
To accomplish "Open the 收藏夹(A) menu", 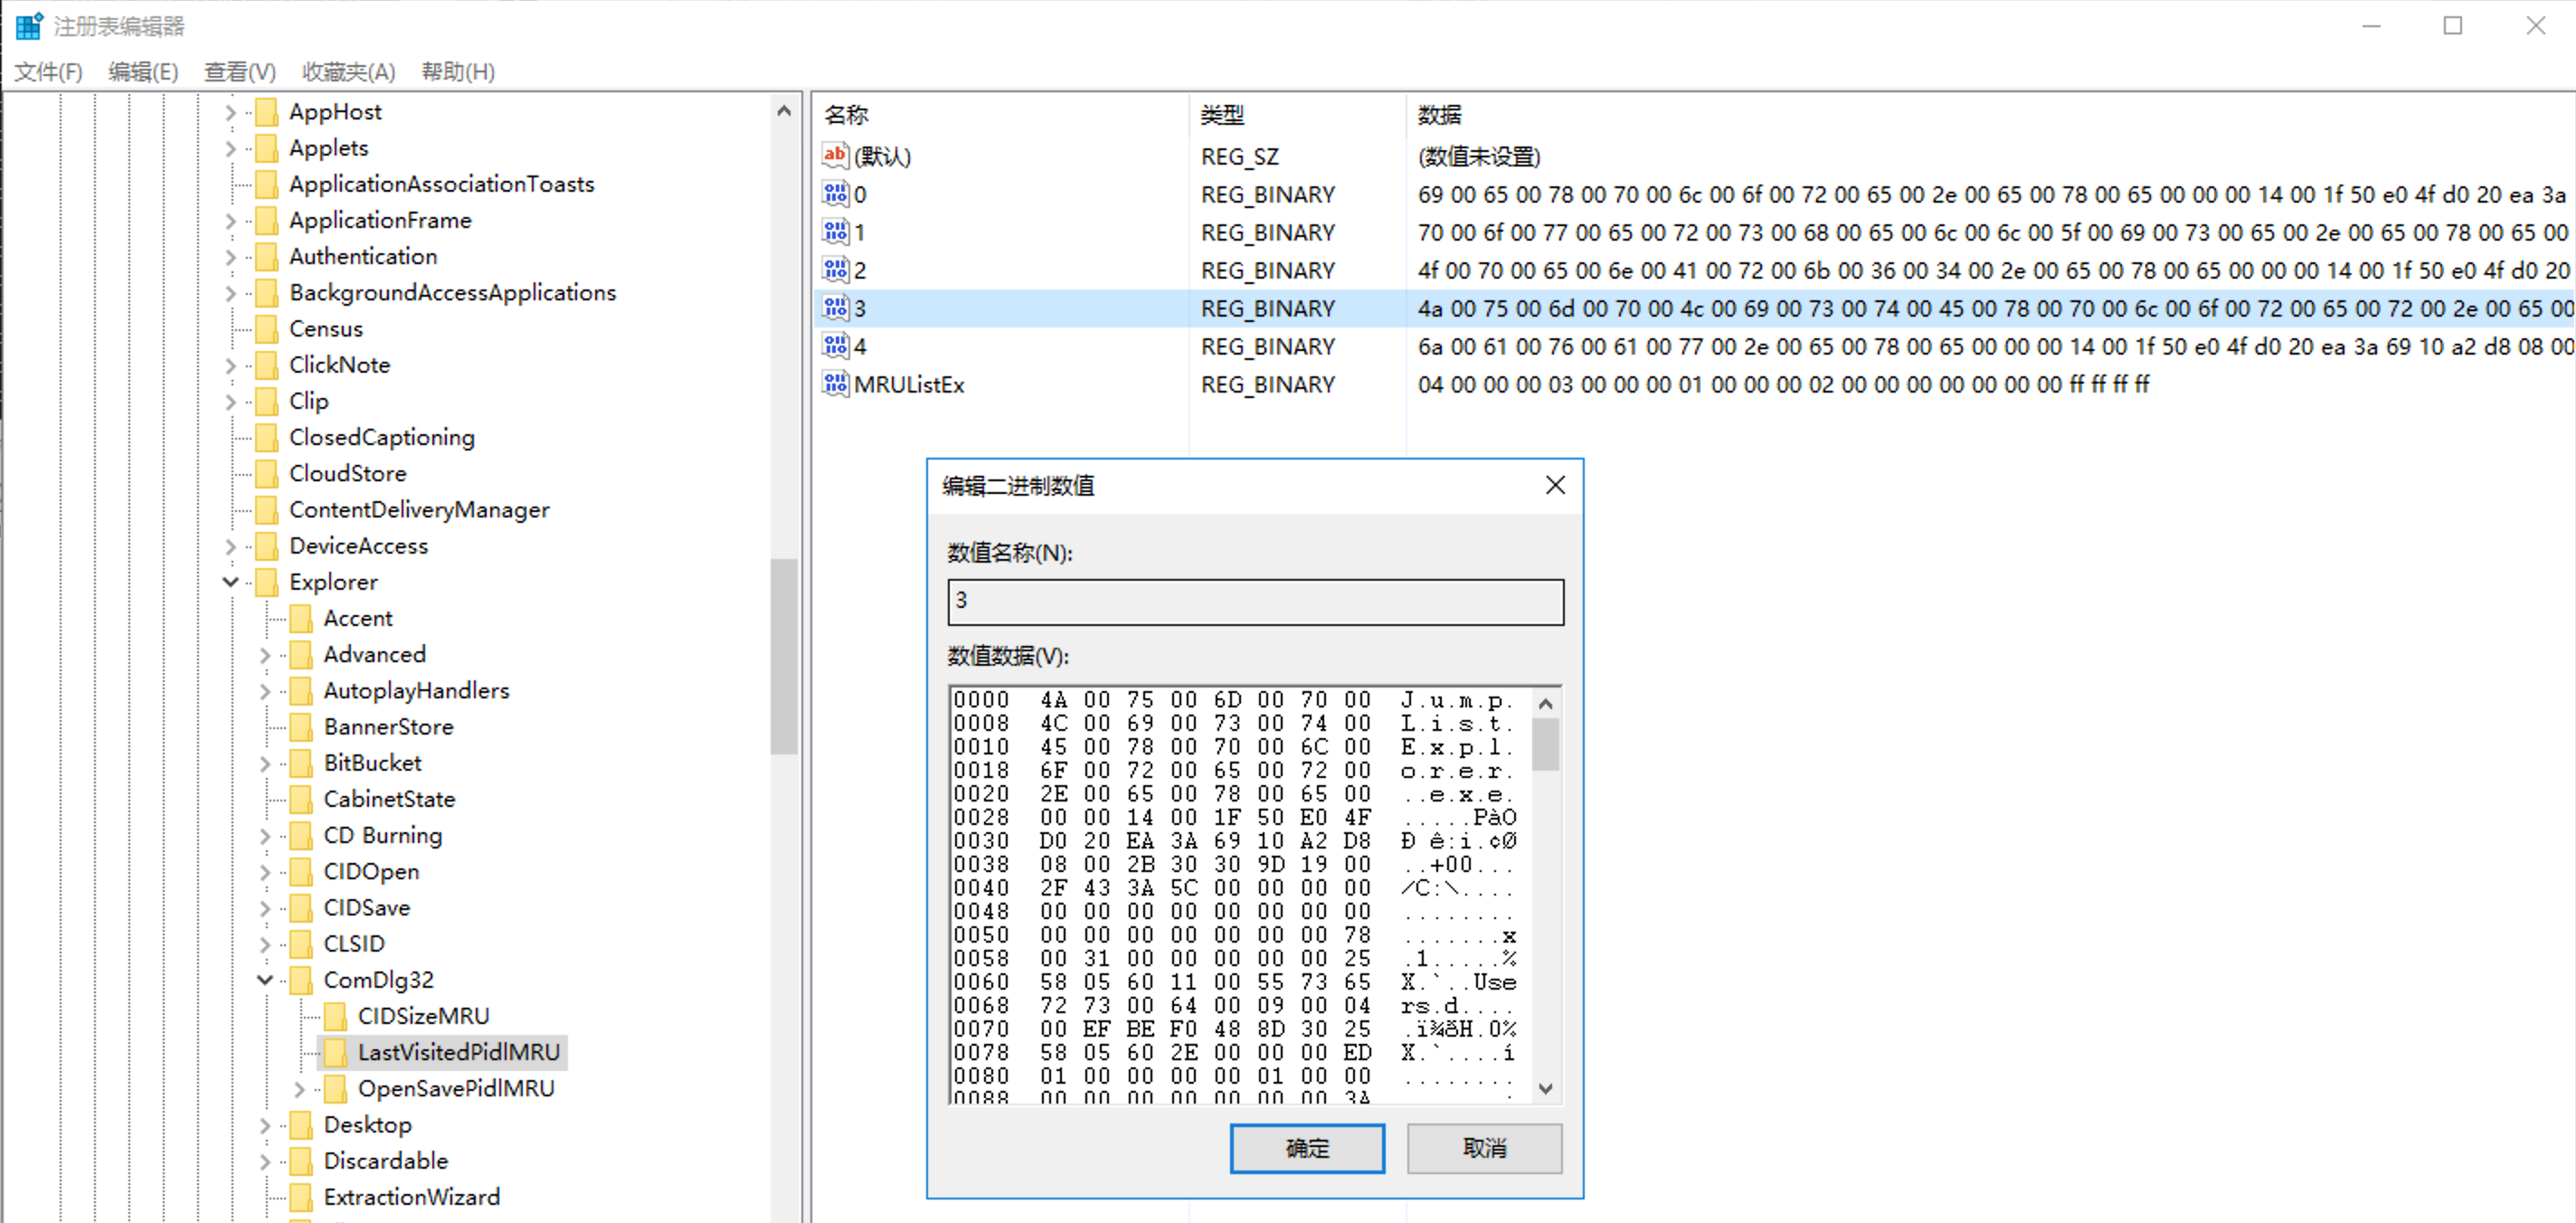I will pos(348,72).
